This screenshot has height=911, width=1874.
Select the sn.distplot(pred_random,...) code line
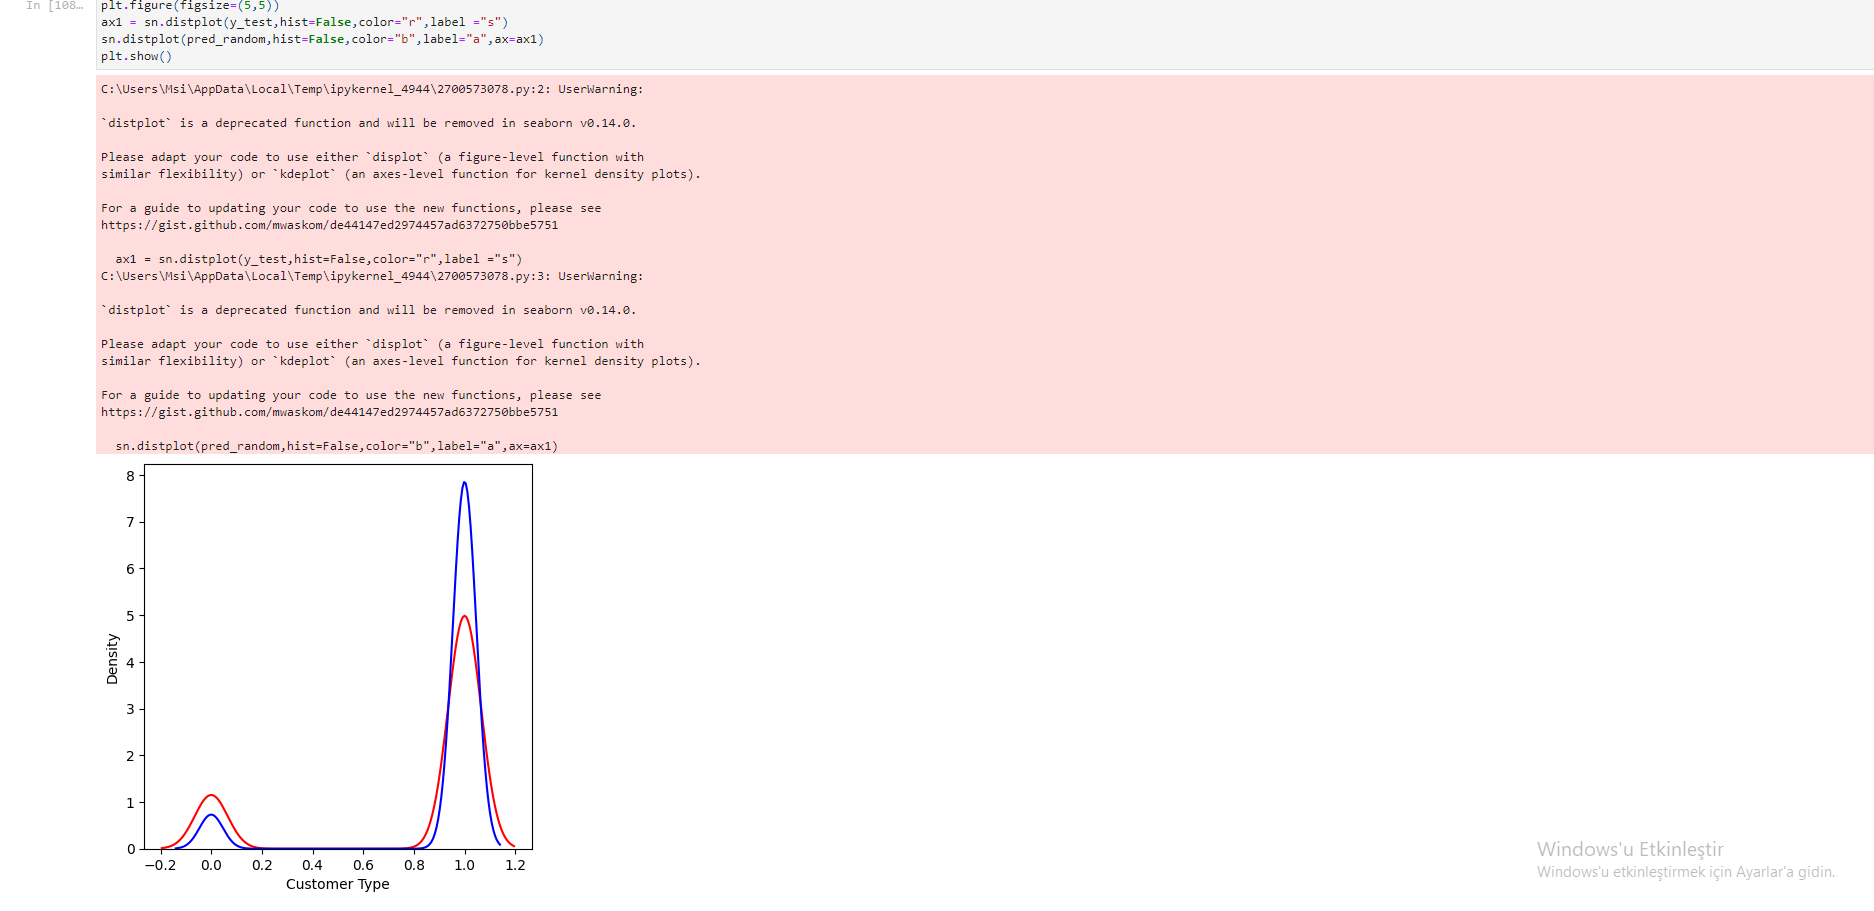322,39
